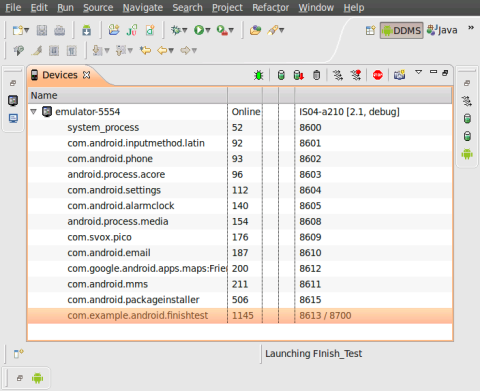Open the Edit menu
Image resolution: width=480 pixels, height=391 pixels.
pos(39,7)
